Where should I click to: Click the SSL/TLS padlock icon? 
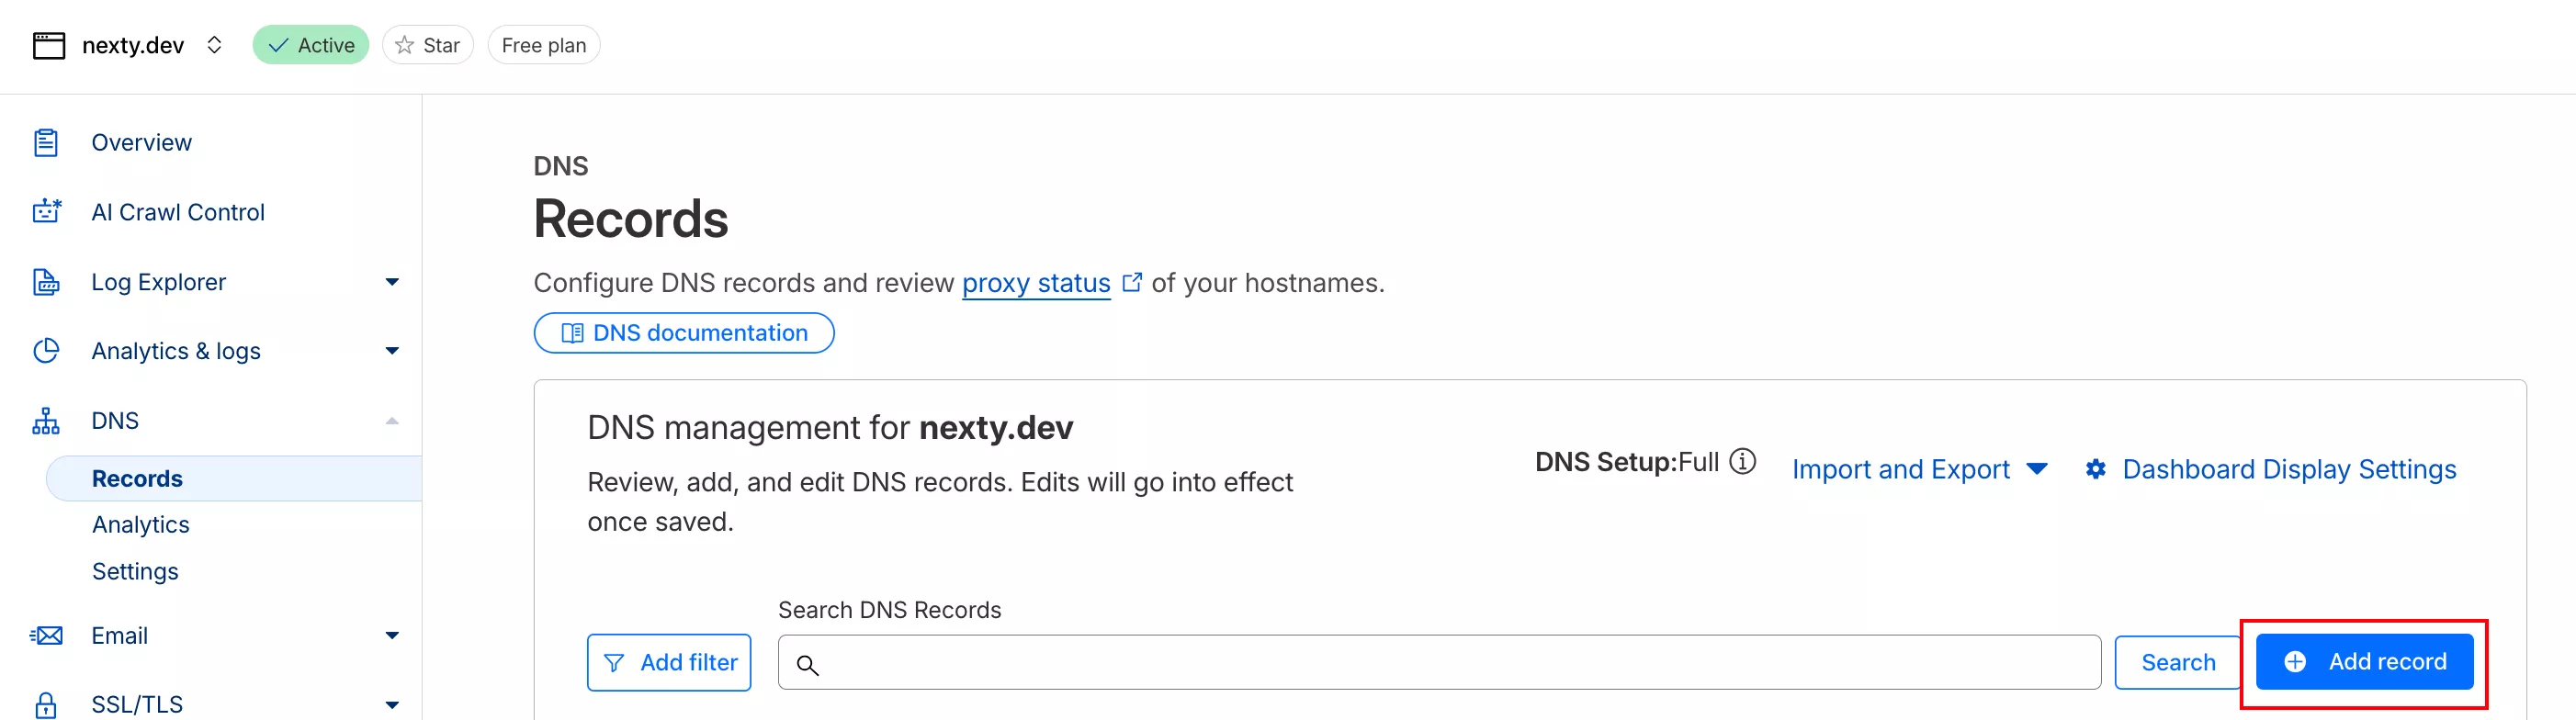46,705
